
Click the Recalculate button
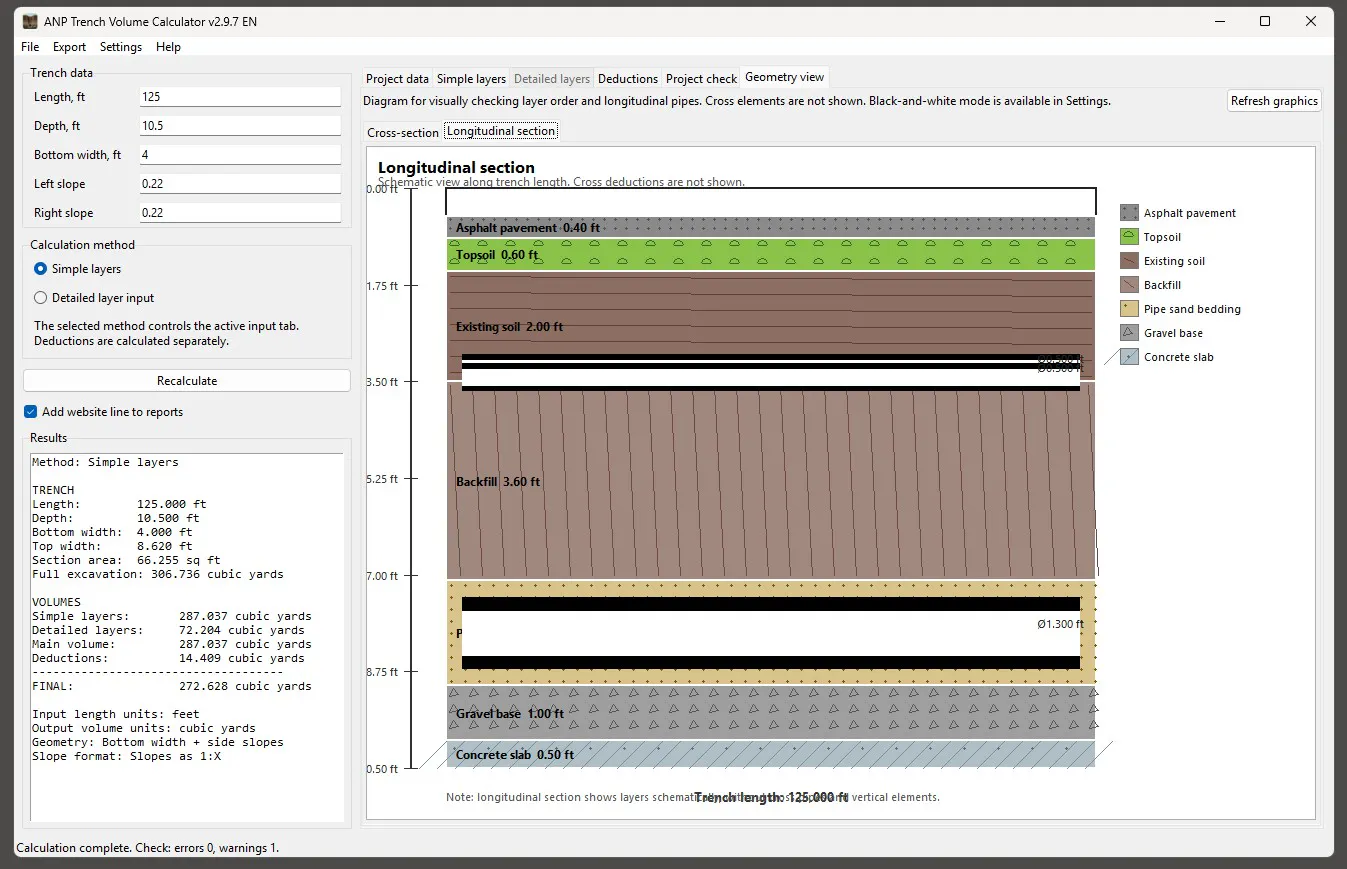[187, 381]
